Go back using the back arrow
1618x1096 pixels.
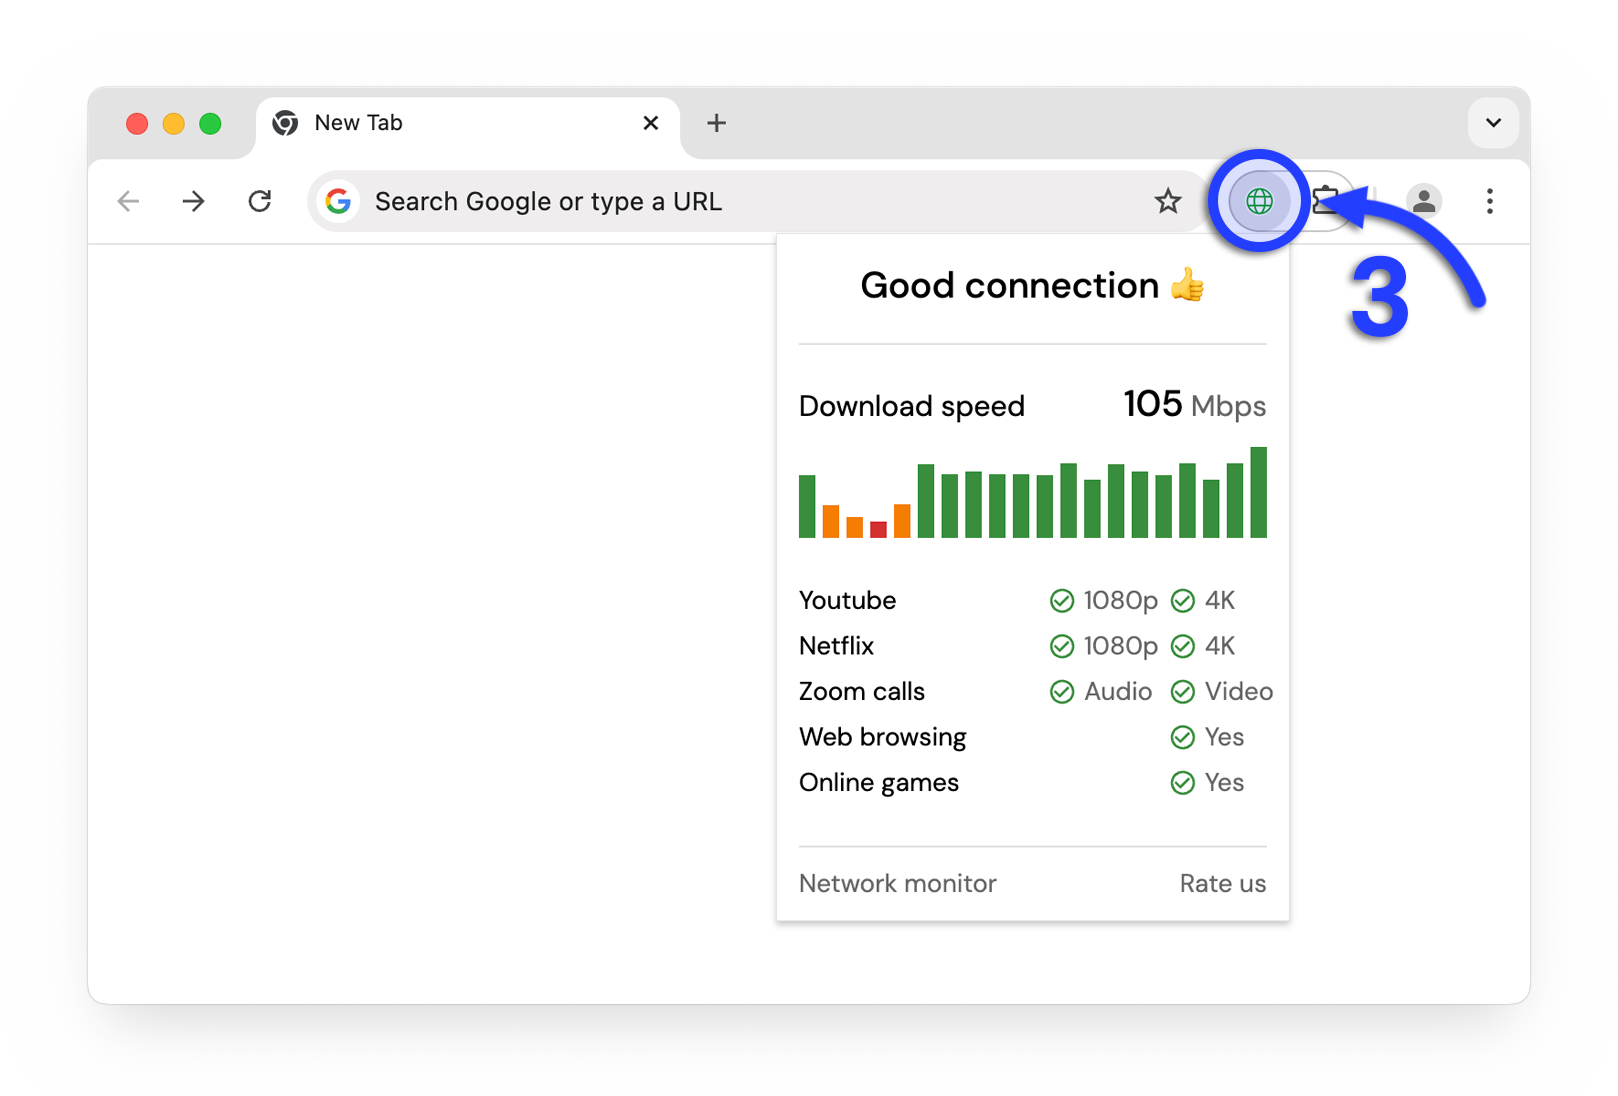(128, 201)
